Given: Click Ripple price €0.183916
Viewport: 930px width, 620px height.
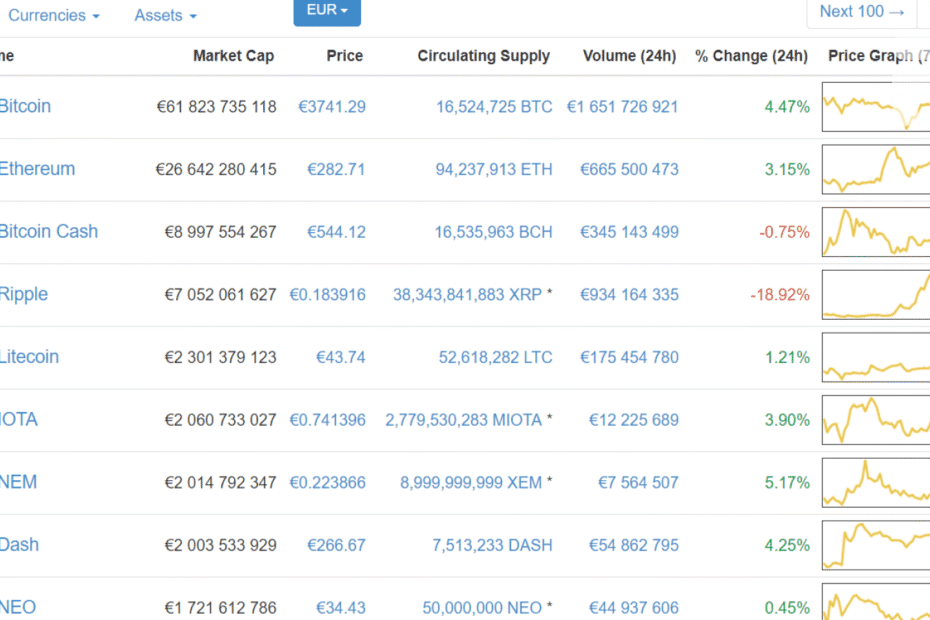Looking at the screenshot, I should point(327,295).
